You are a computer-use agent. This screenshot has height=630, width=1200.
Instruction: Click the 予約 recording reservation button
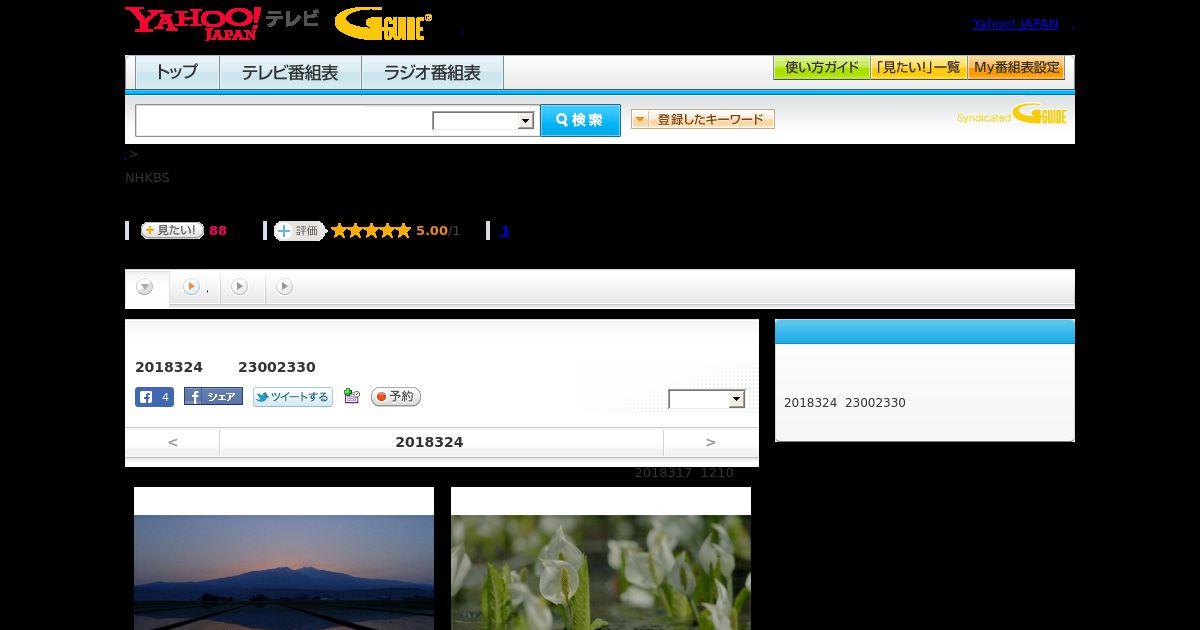396,397
